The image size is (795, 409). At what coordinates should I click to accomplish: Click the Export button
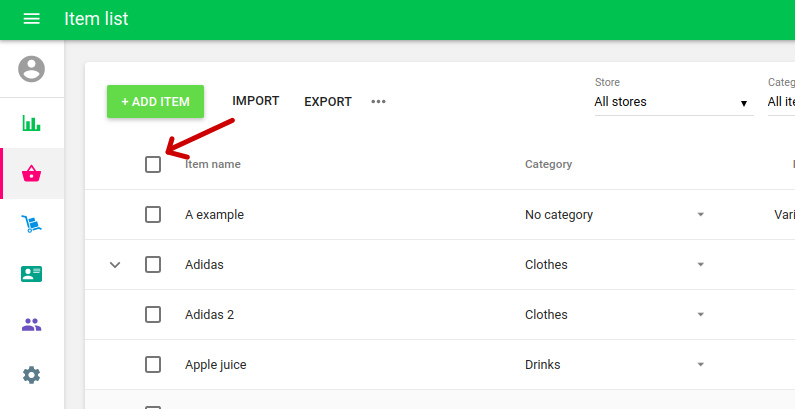click(328, 101)
